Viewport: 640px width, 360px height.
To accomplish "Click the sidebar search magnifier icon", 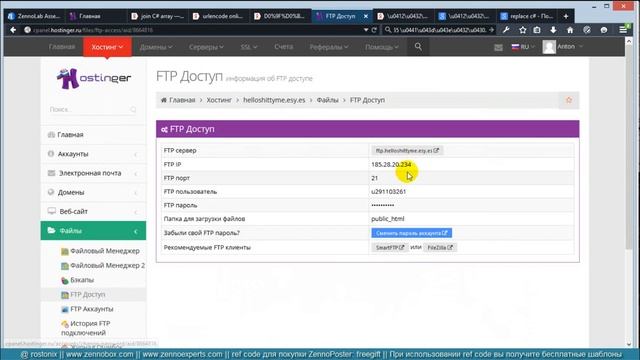I will 133,109.
